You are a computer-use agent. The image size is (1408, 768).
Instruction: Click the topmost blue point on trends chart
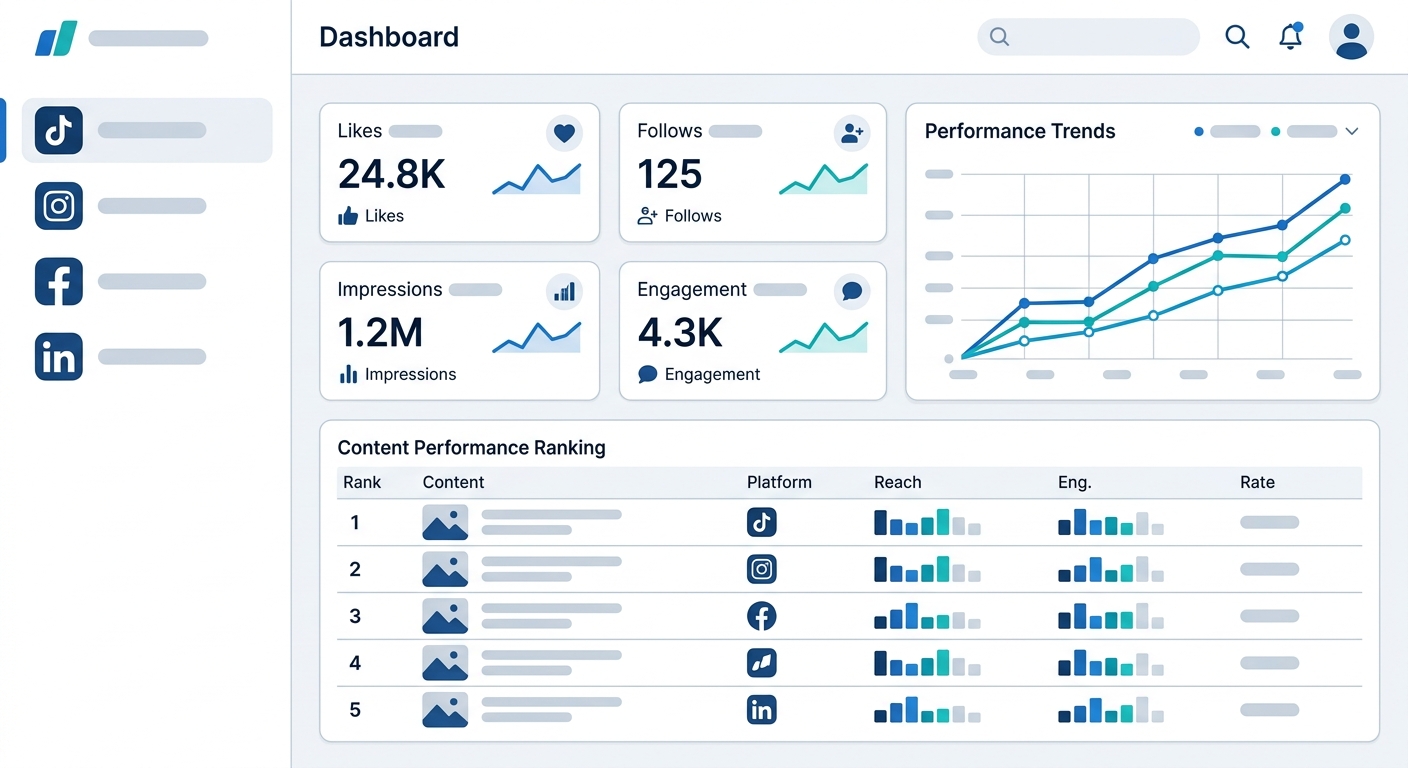click(x=1345, y=179)
